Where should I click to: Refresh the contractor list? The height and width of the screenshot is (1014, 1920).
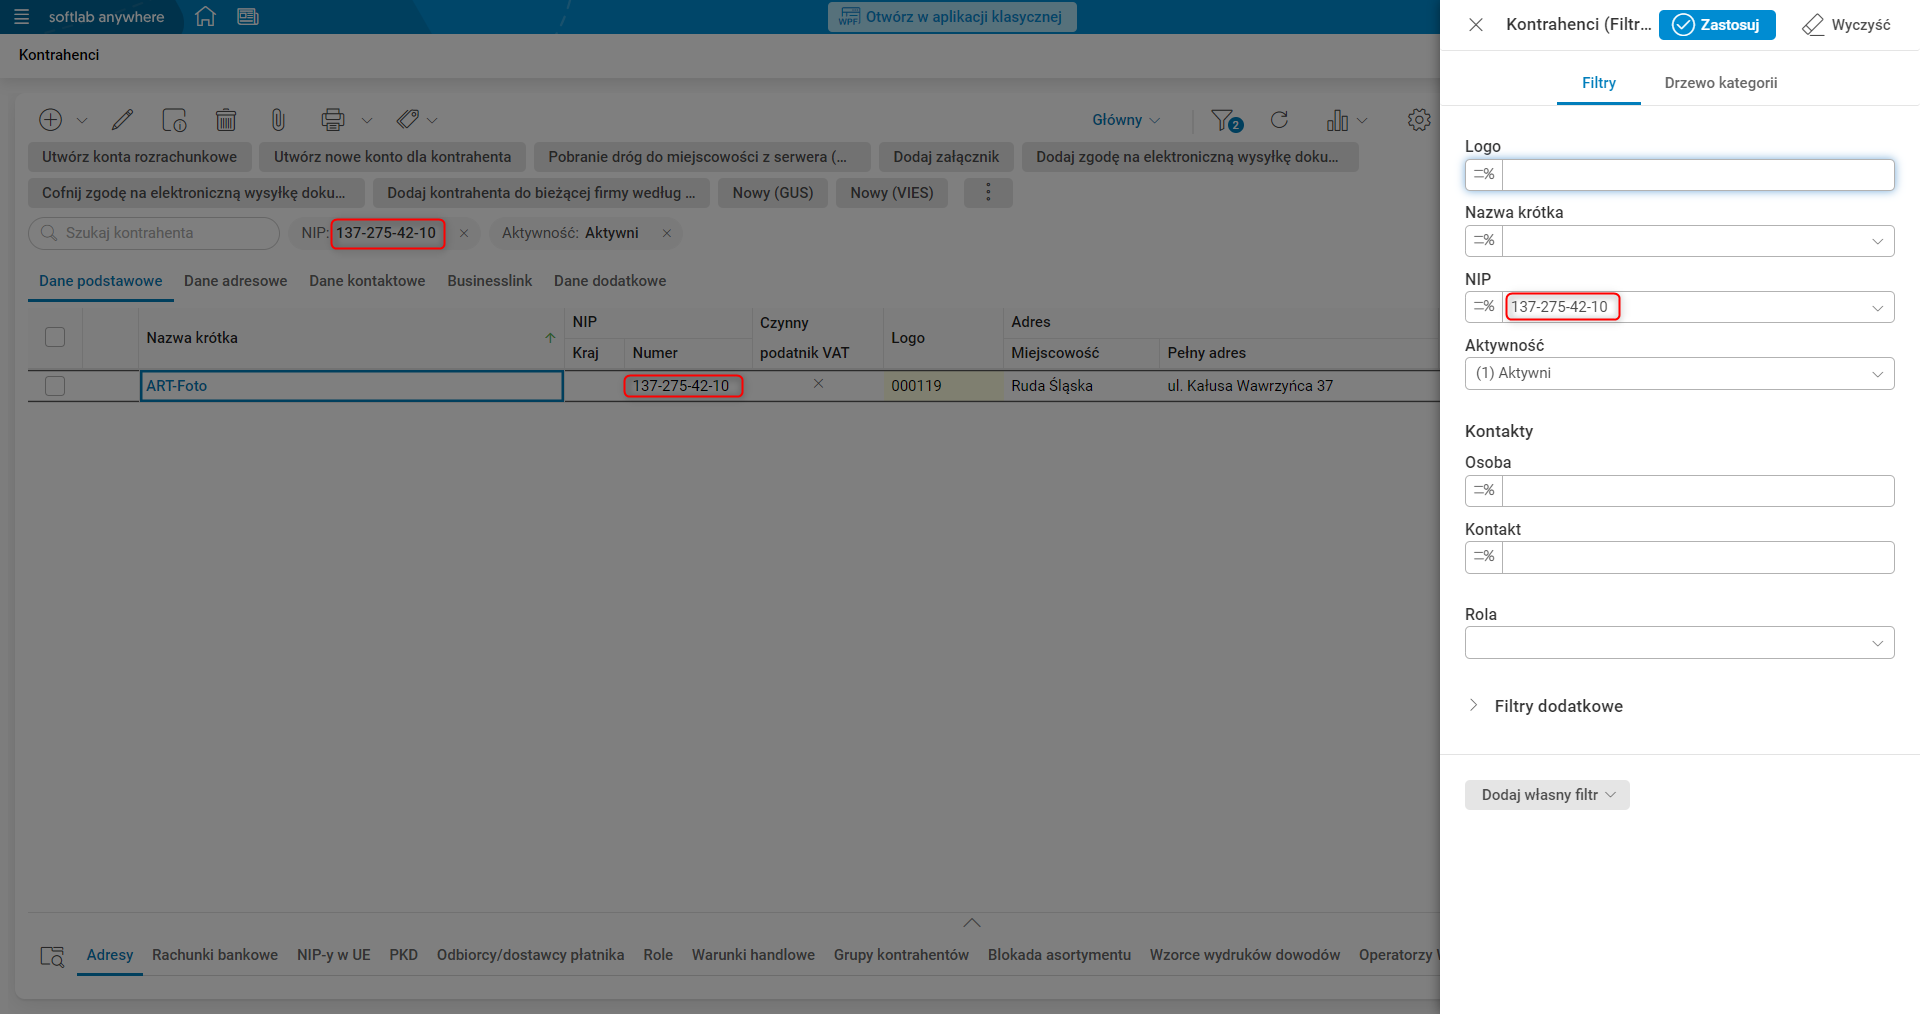tap(1279, 120)
